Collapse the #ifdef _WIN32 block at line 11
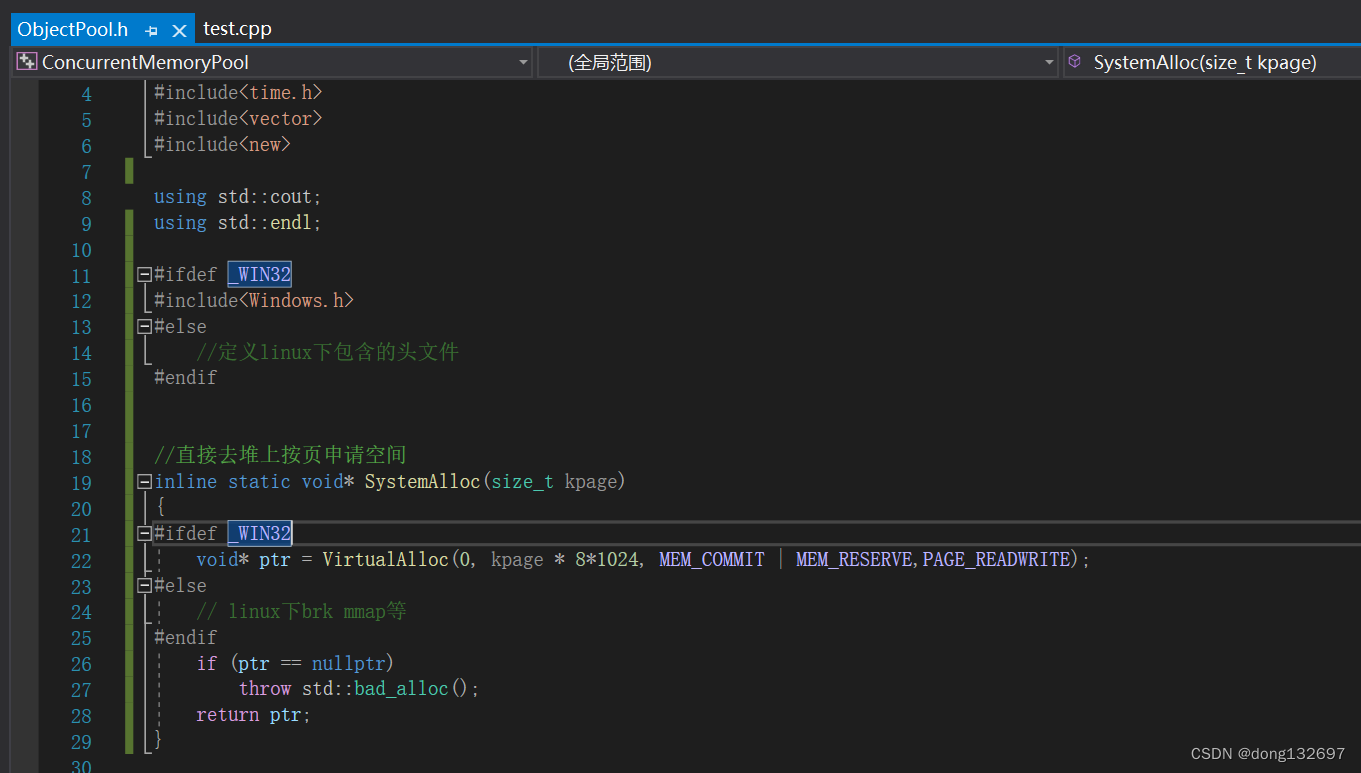 coord(144,274)
